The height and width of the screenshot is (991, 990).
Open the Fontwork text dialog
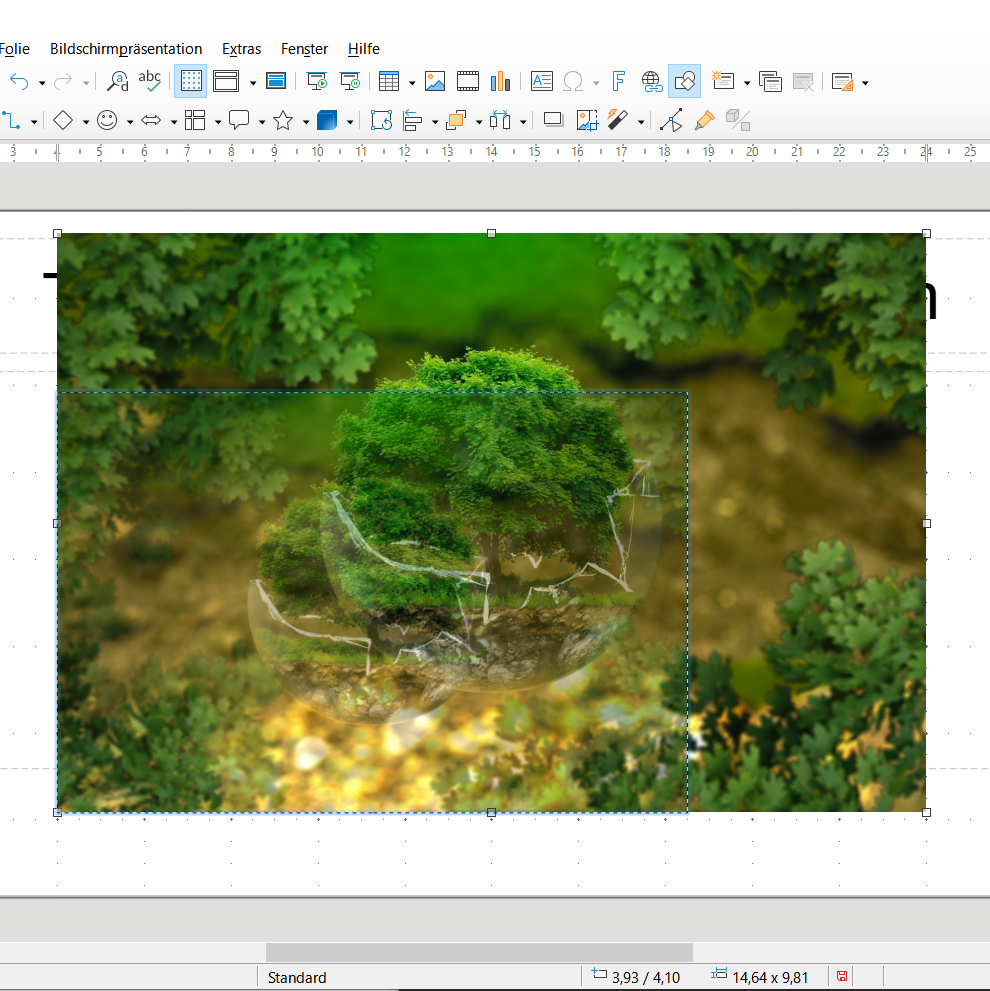point(618,81)
